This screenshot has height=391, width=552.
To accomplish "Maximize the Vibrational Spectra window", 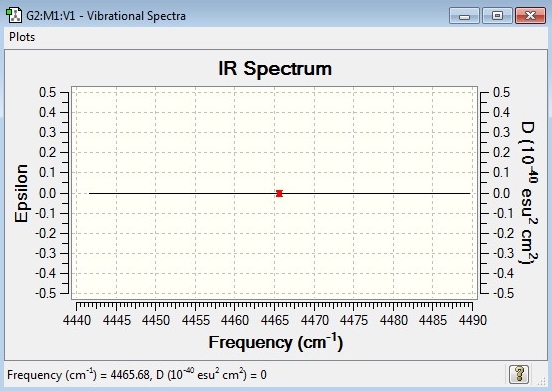I will pos(497,16).
